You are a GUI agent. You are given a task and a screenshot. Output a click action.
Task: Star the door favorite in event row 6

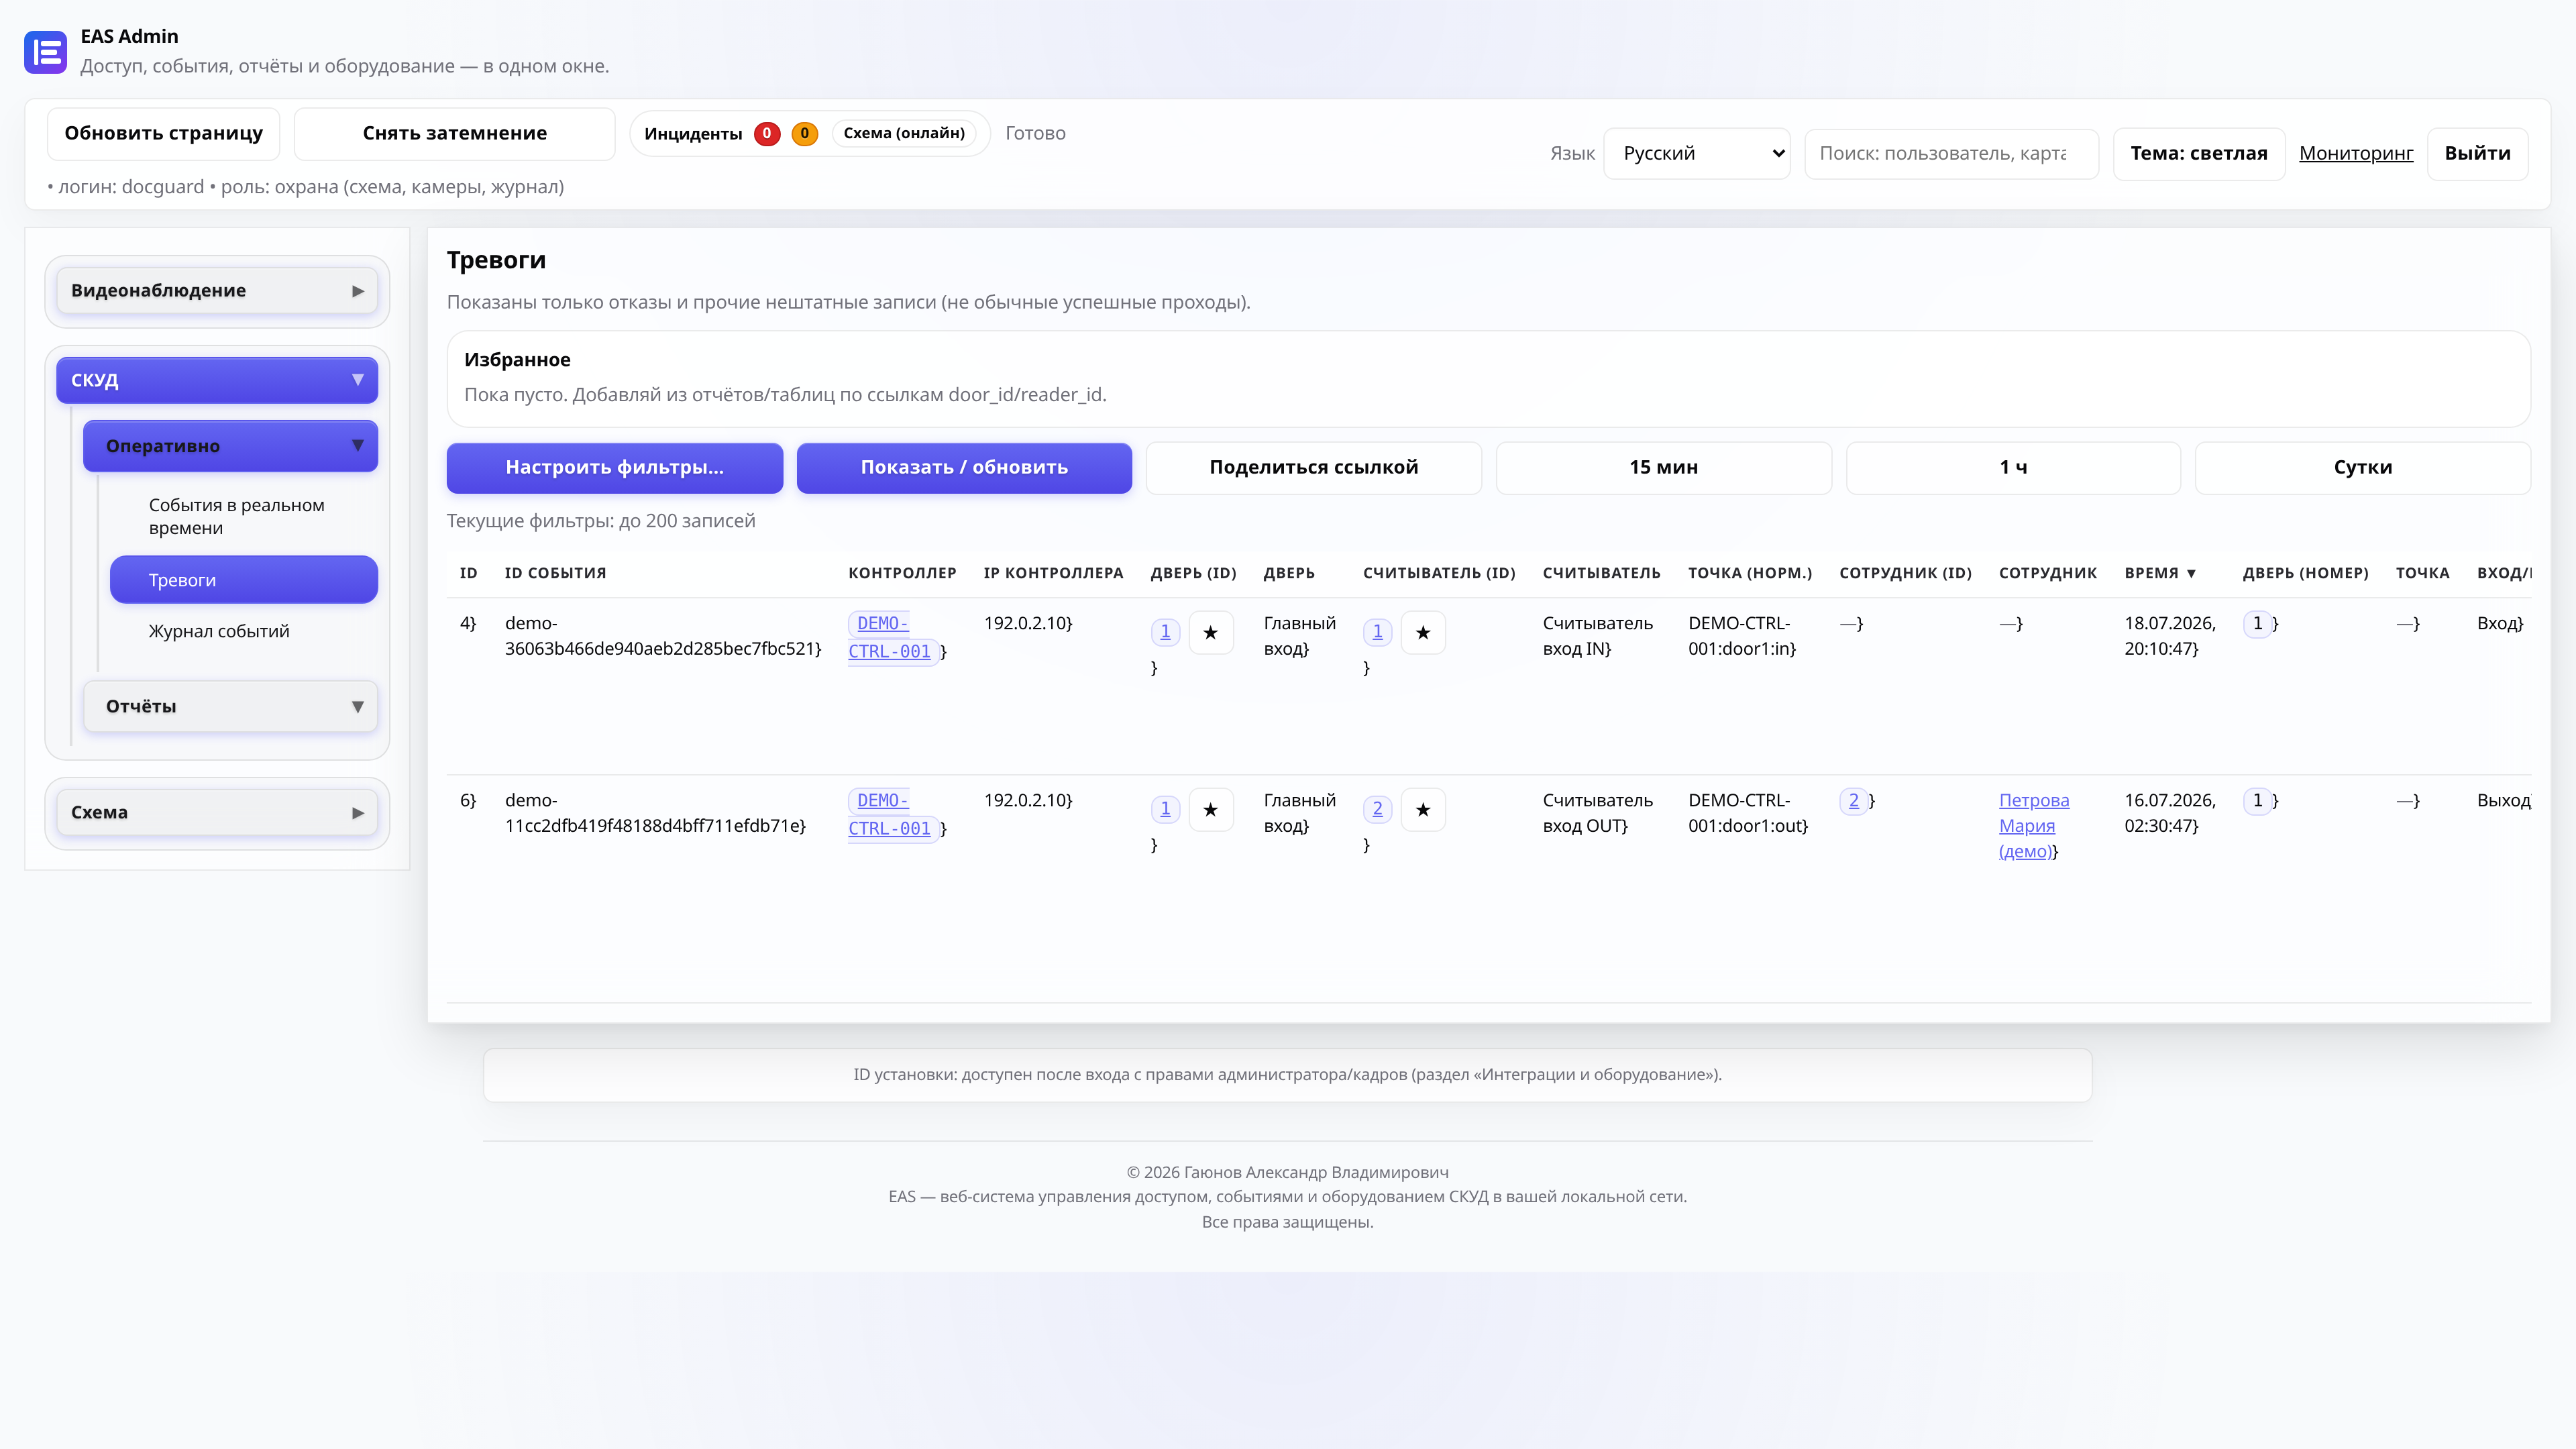point(1210,809)
